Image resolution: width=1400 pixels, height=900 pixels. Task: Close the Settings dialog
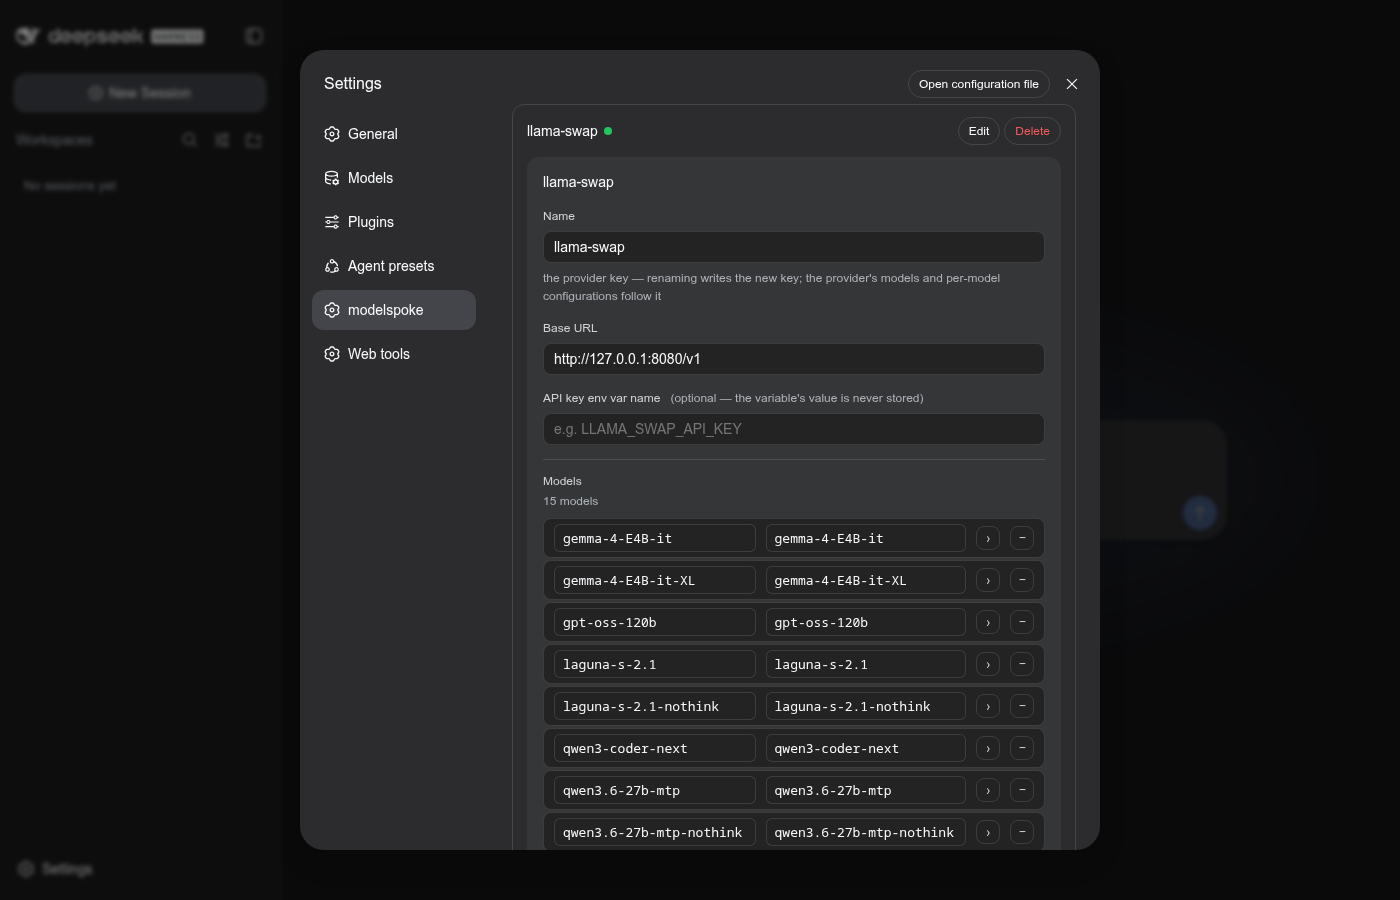pos(1072,84)
